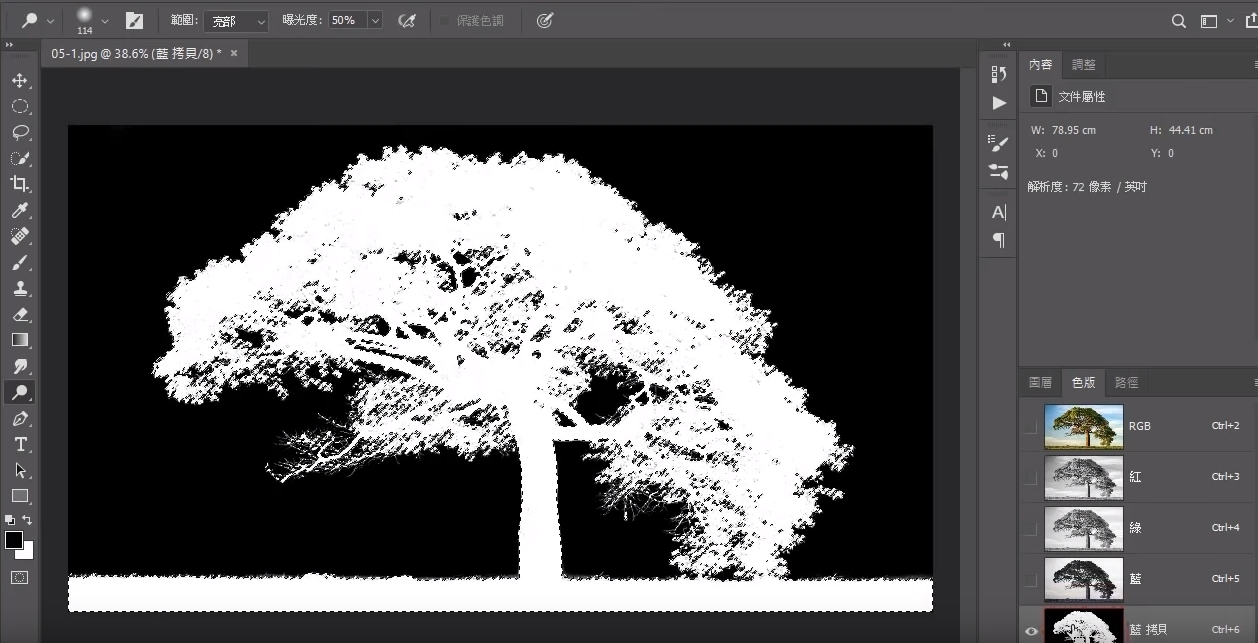Open the 範圍 dropdown showing 亮部
Image resolution: width=1258 pixels, height=643 pixels.
point(236,20)
